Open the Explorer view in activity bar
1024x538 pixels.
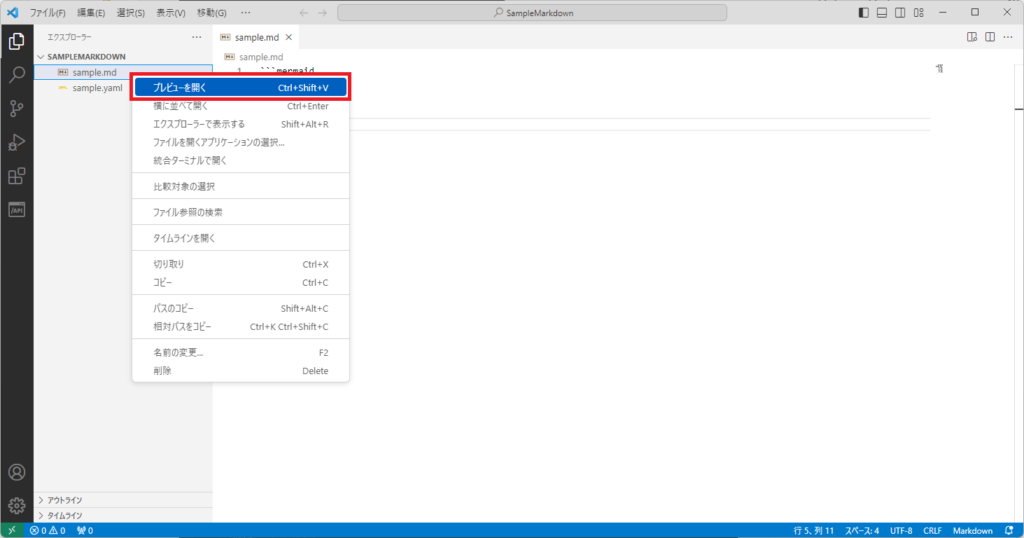[x=16, y=41]
